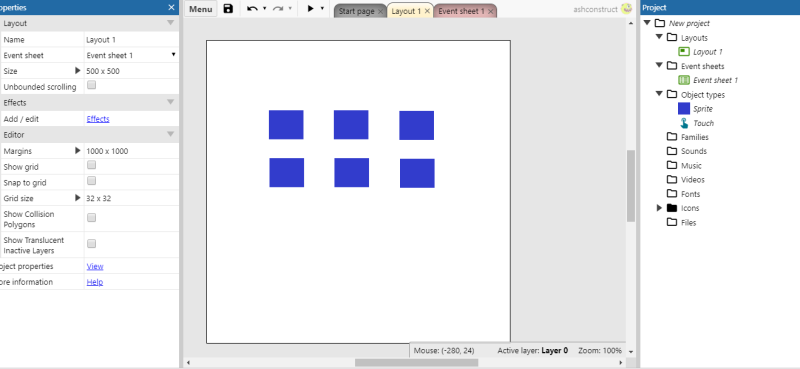Toggle the Snap to grid checkbox
800x369 pixels.
click(91, 181)
